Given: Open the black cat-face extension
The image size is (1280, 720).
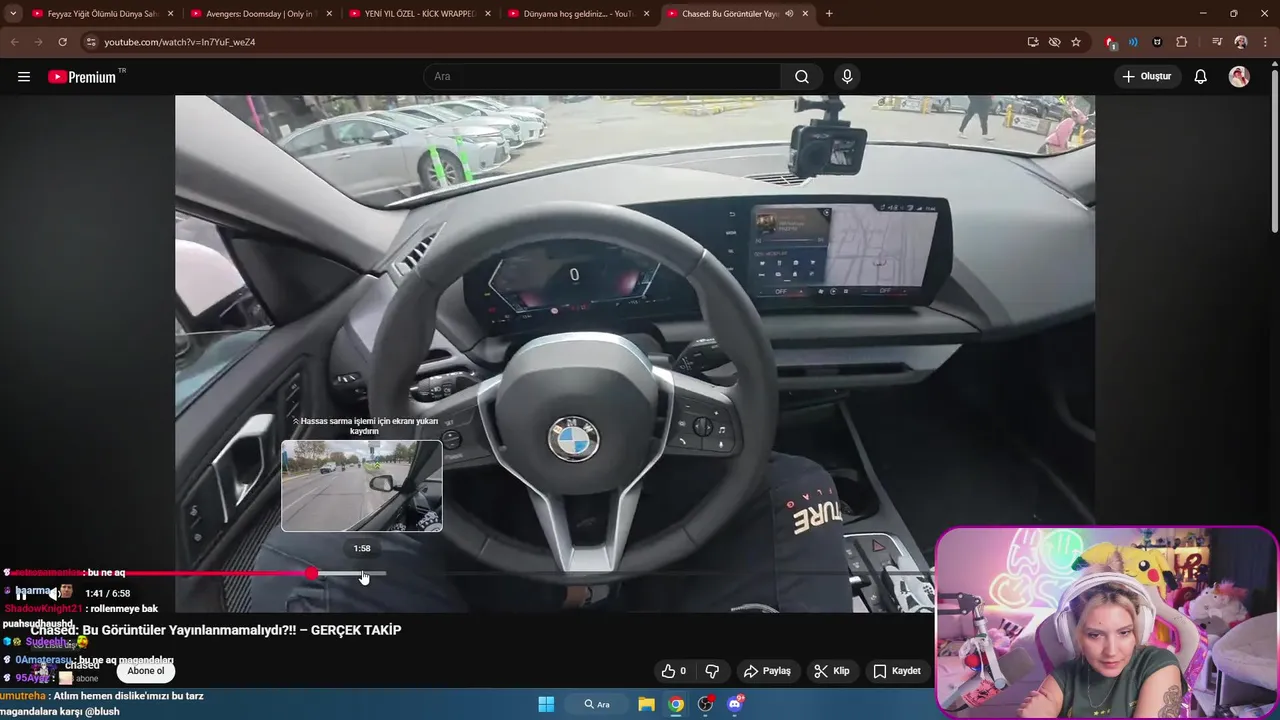Looking at the screenshot, I should click(1157, 42).
